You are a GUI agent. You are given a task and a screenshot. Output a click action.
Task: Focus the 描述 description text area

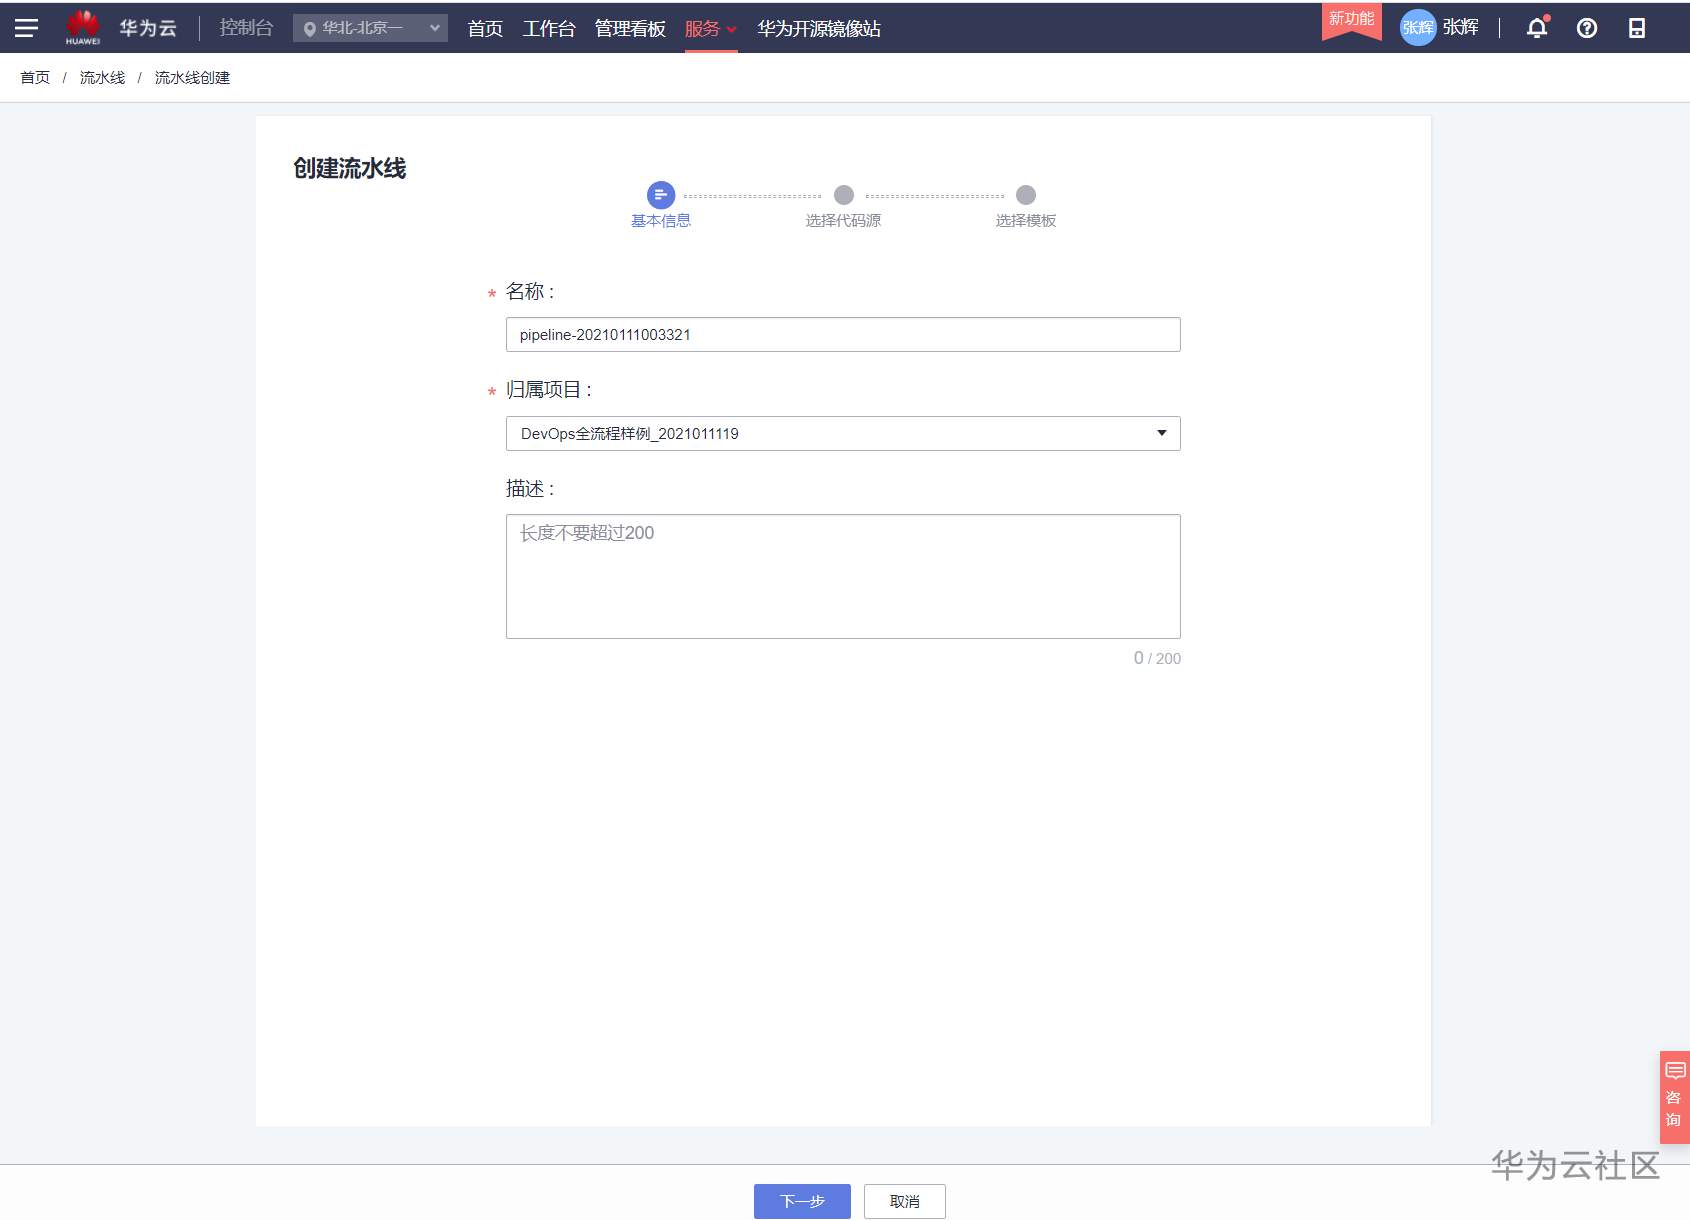coord(843,576)
